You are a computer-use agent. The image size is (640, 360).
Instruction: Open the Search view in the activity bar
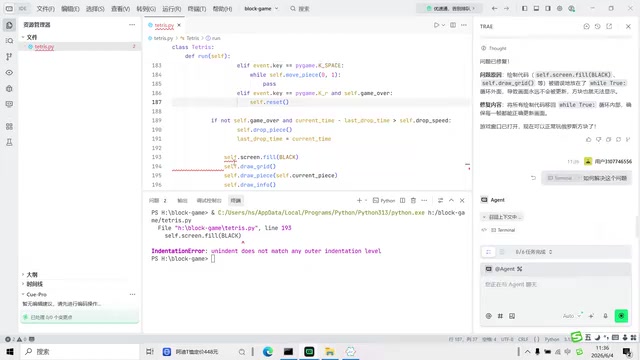(x=9, y=41)
